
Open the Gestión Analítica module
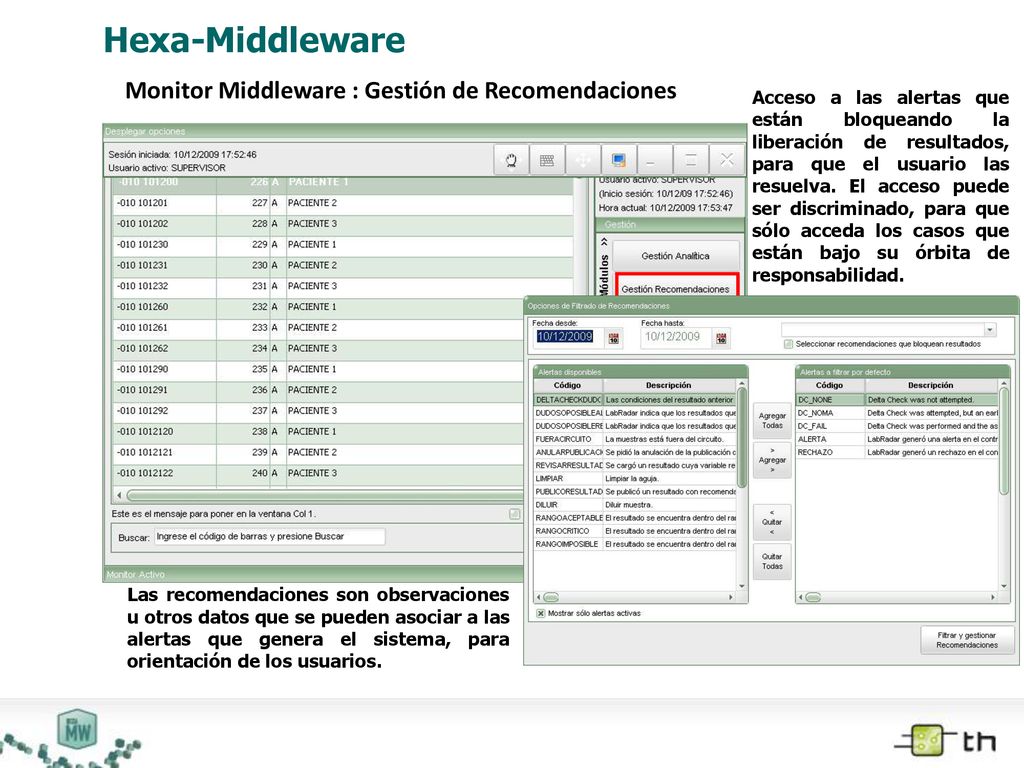tap(675, 256)
